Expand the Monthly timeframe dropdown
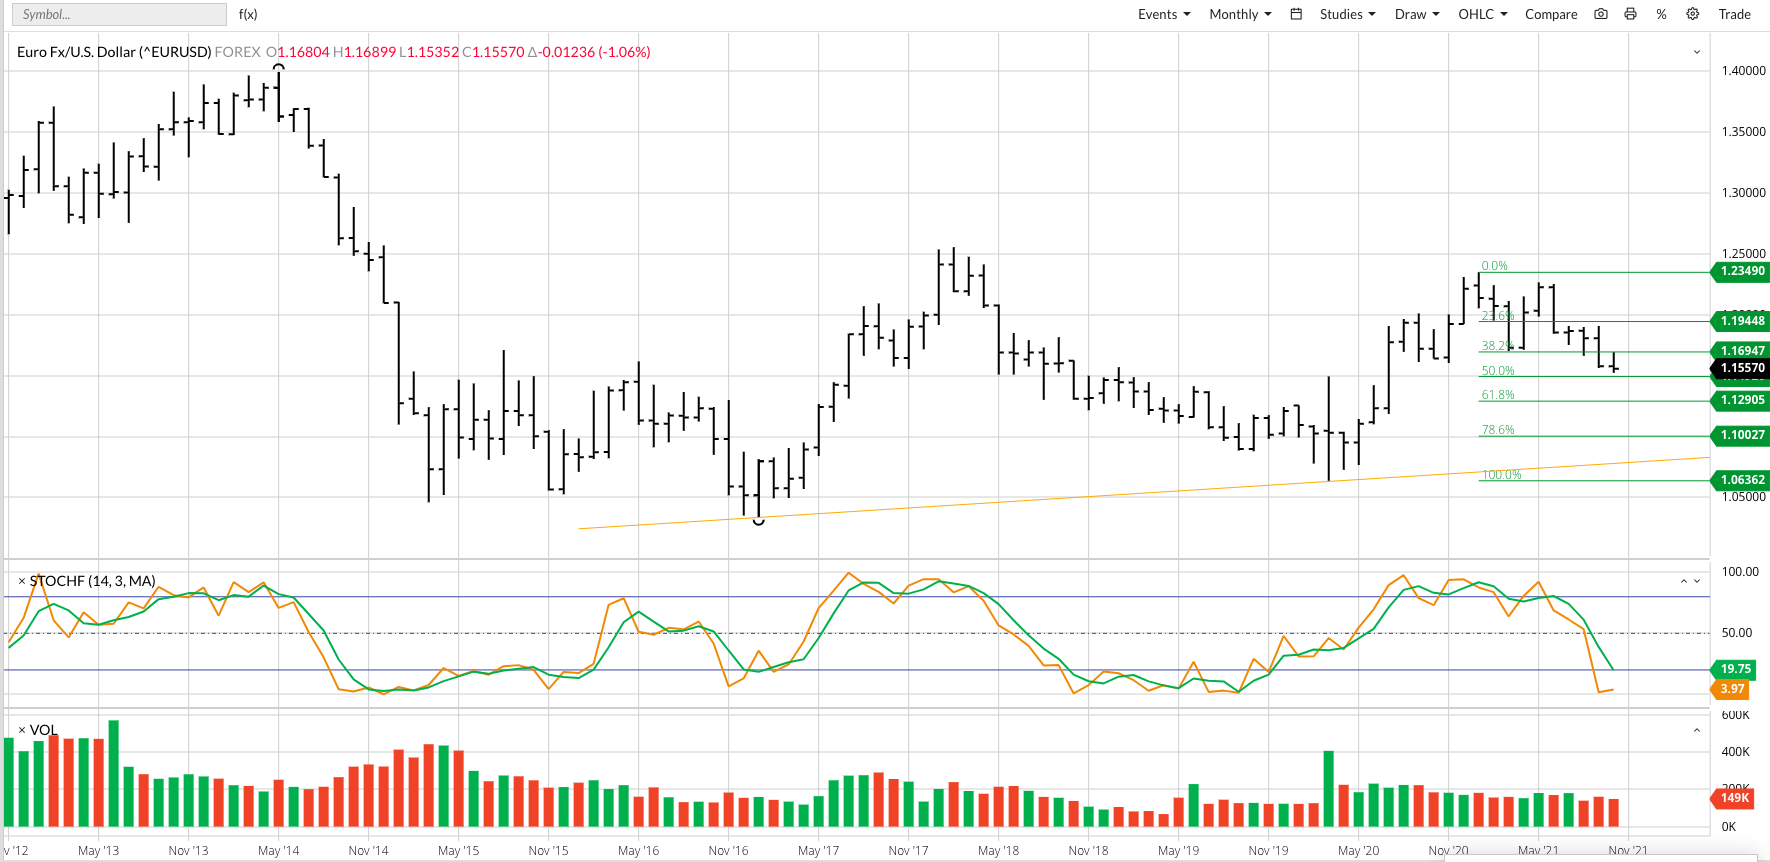The width and height of the screenshot is (1770, 862). click(x=1240, y=14)
